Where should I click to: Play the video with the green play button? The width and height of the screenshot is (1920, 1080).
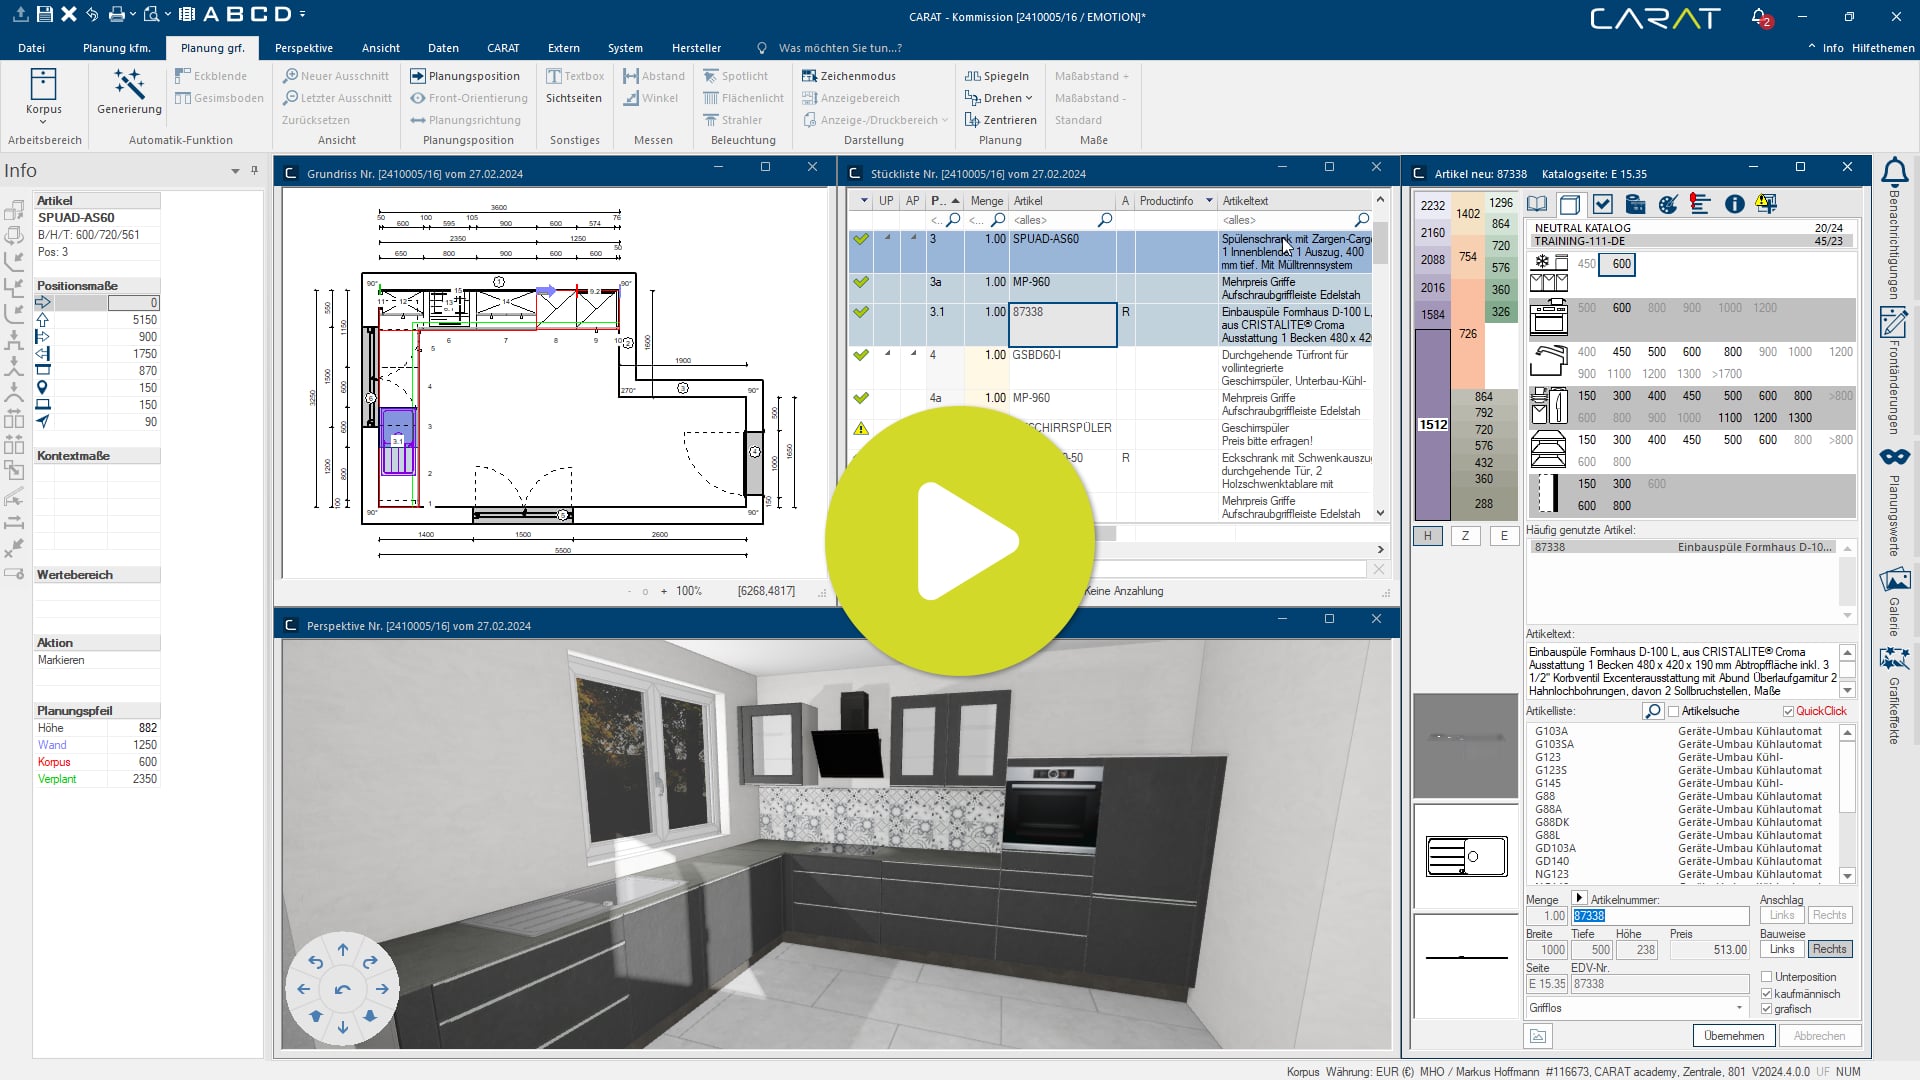959,541
